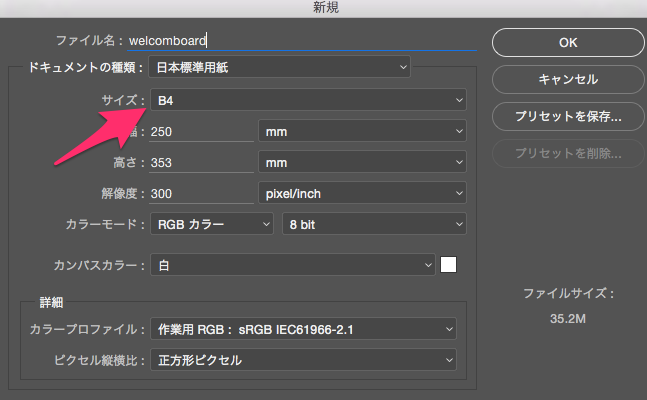647x400 pixels.
Task: Click the キャンセル button
Action: [x=568, y=79]
